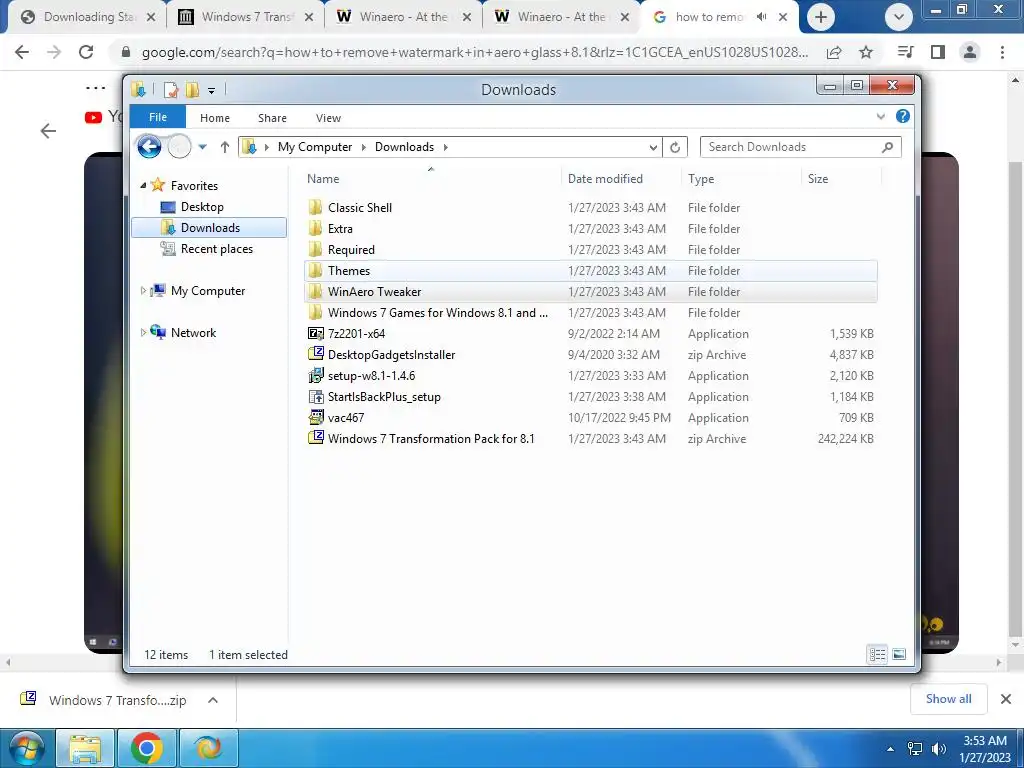
Task: Reload the Chrome page
Action: 86,52
